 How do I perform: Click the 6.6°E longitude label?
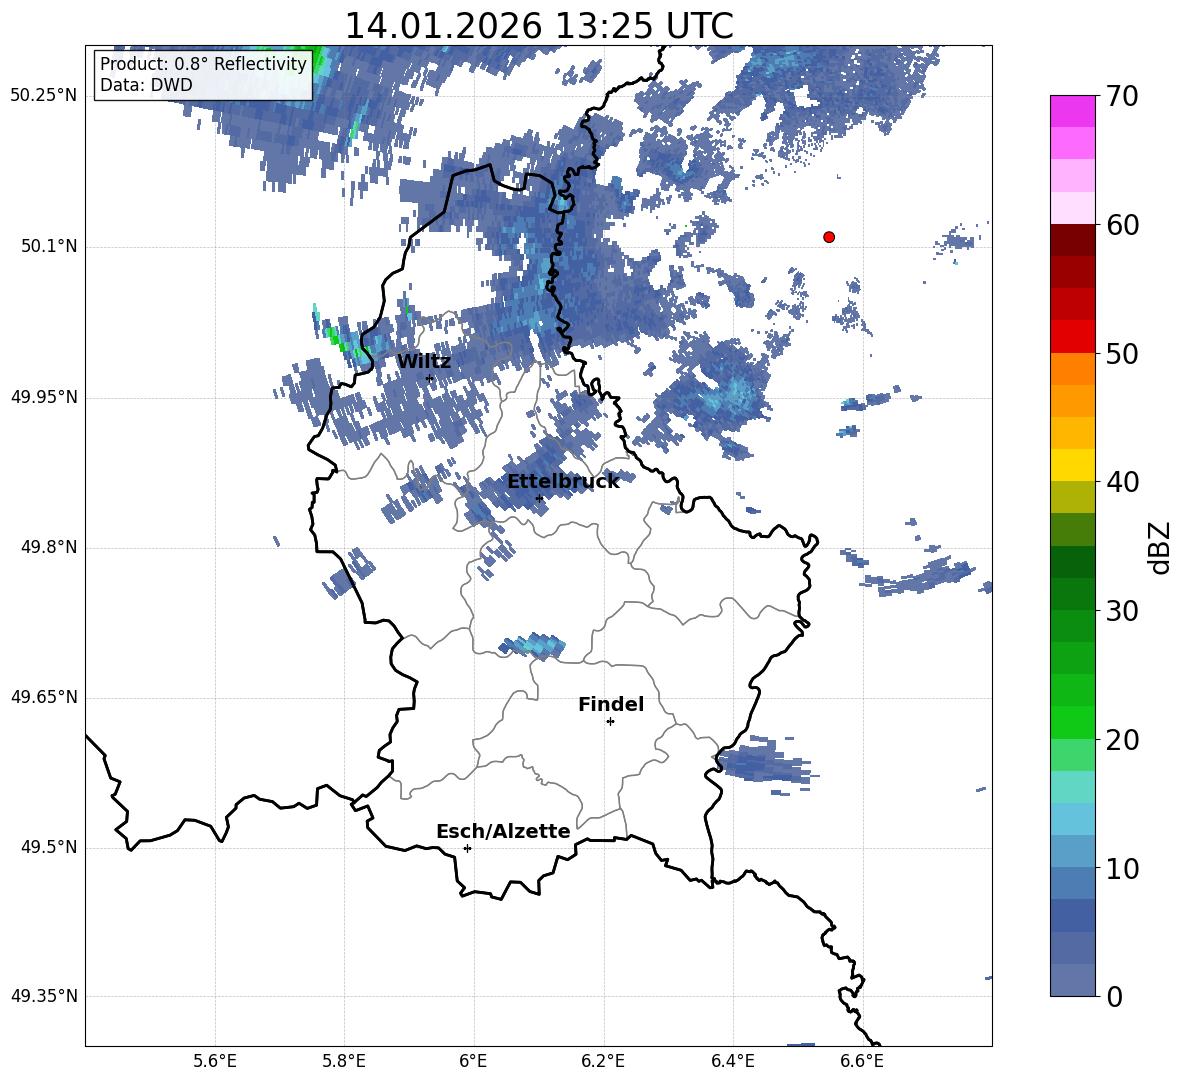tap(862, 1061)
